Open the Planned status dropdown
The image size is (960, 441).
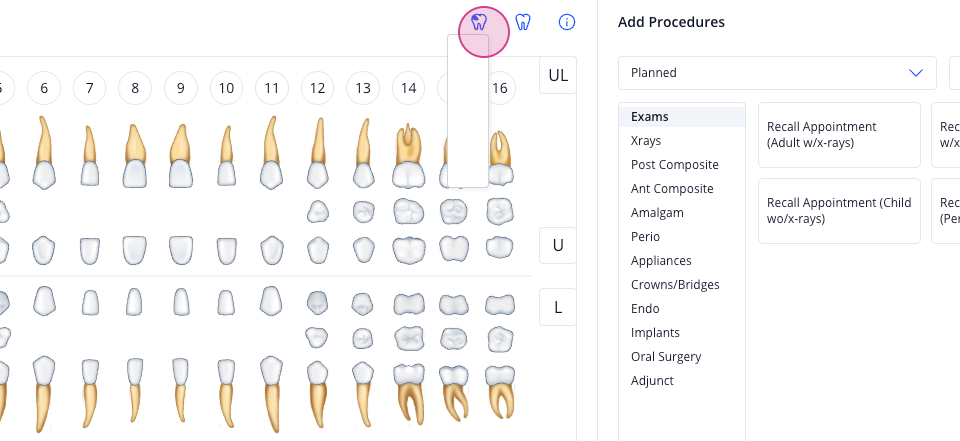click(778, 73)
